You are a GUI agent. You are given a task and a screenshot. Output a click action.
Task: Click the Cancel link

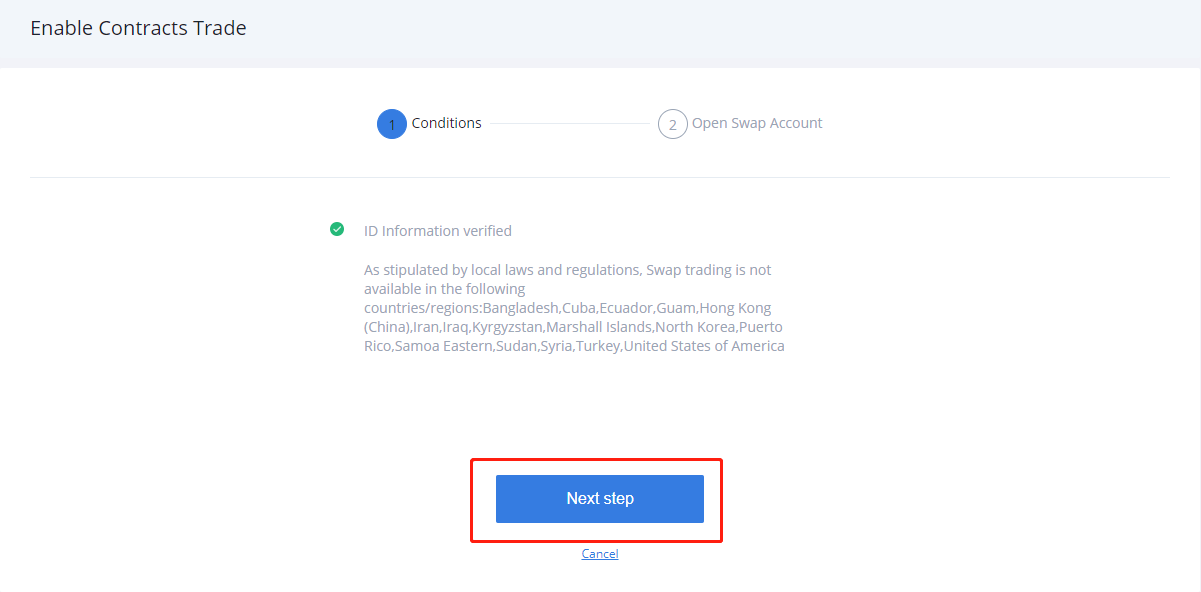(600, 553)
